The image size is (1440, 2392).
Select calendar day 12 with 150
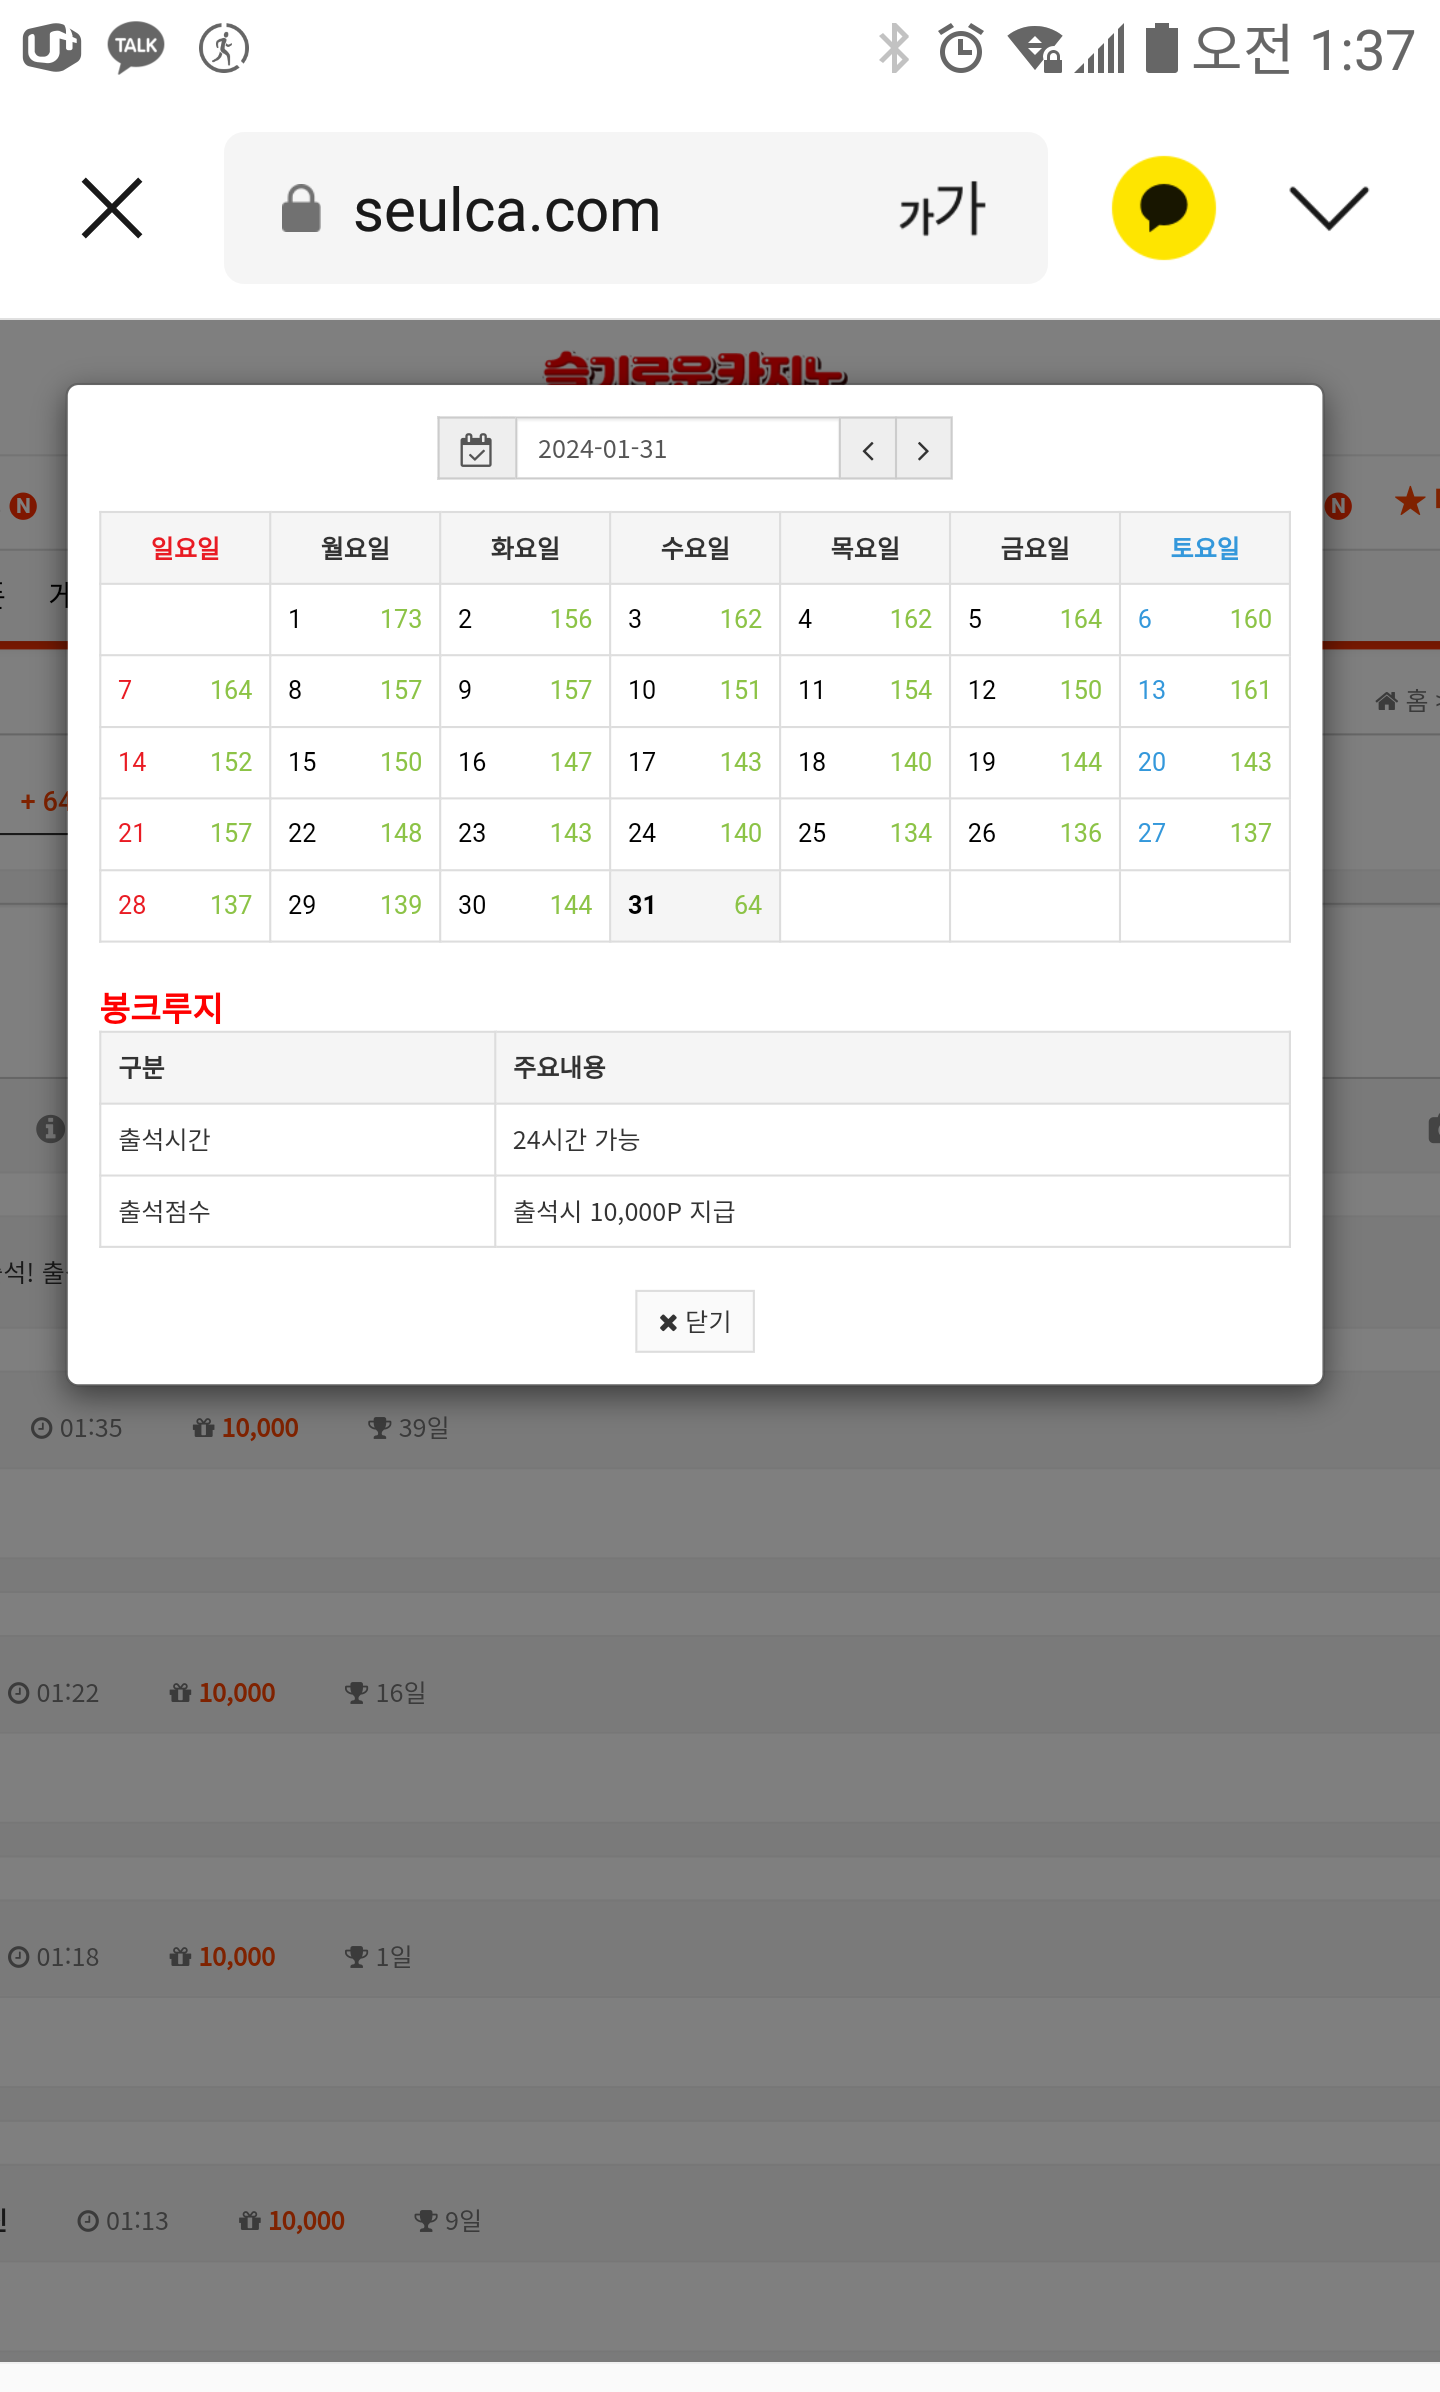[1035, 690]
